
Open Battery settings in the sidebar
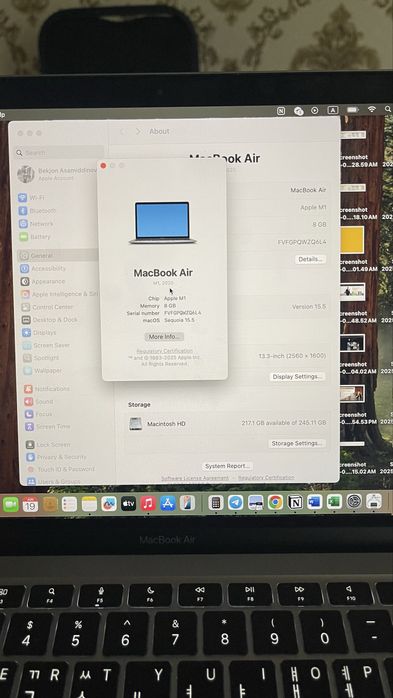(x=35, y=237)
